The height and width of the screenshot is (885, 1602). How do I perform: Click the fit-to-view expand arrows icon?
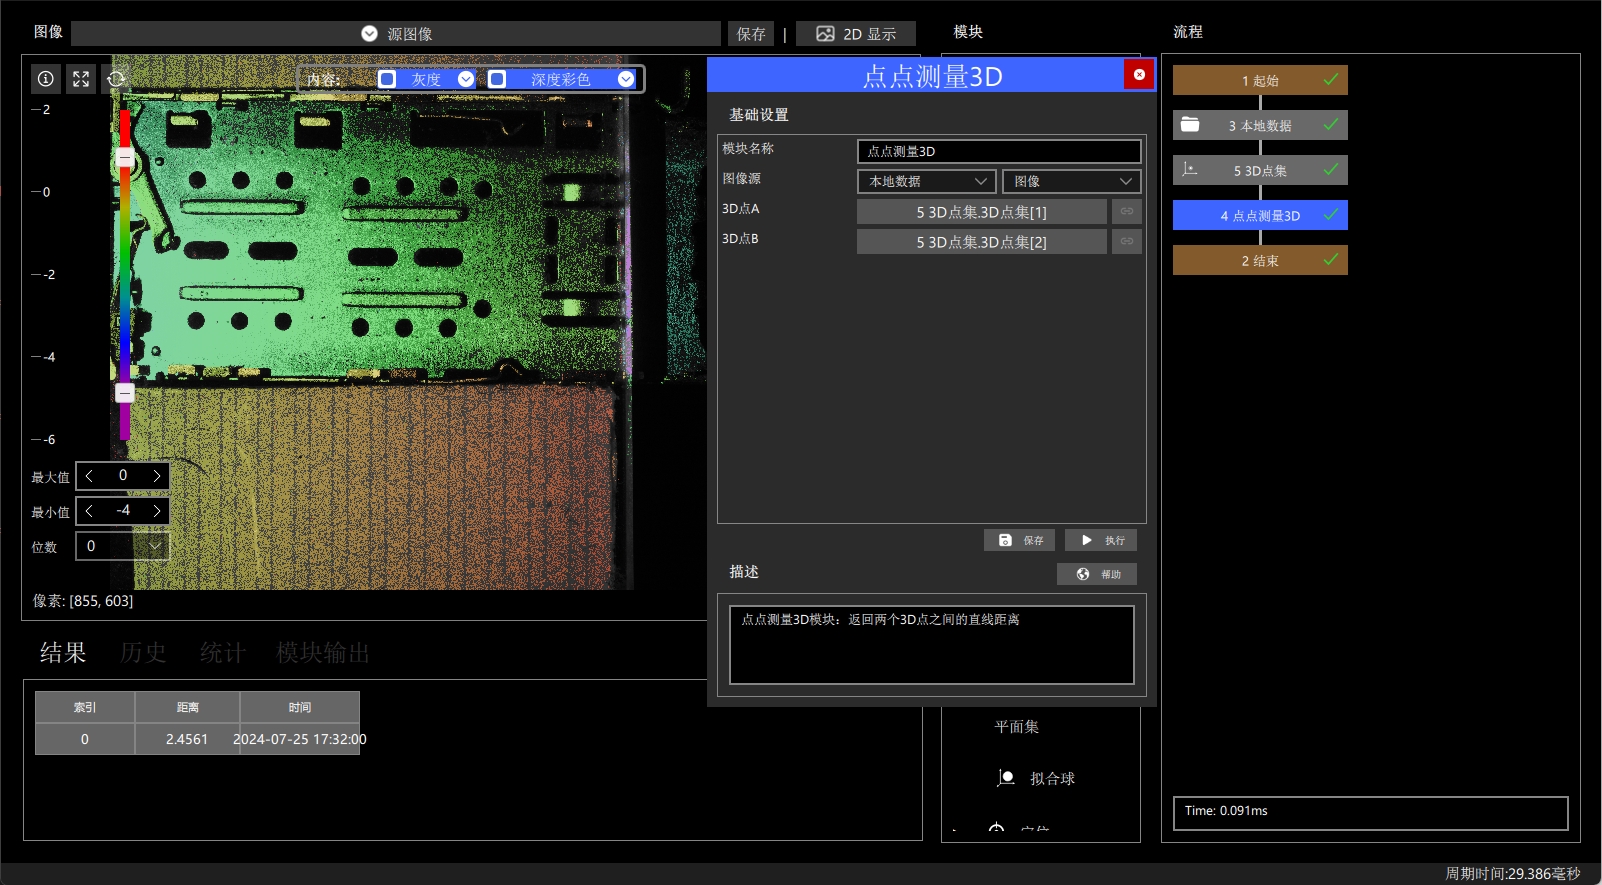click(x=81, y=78)
